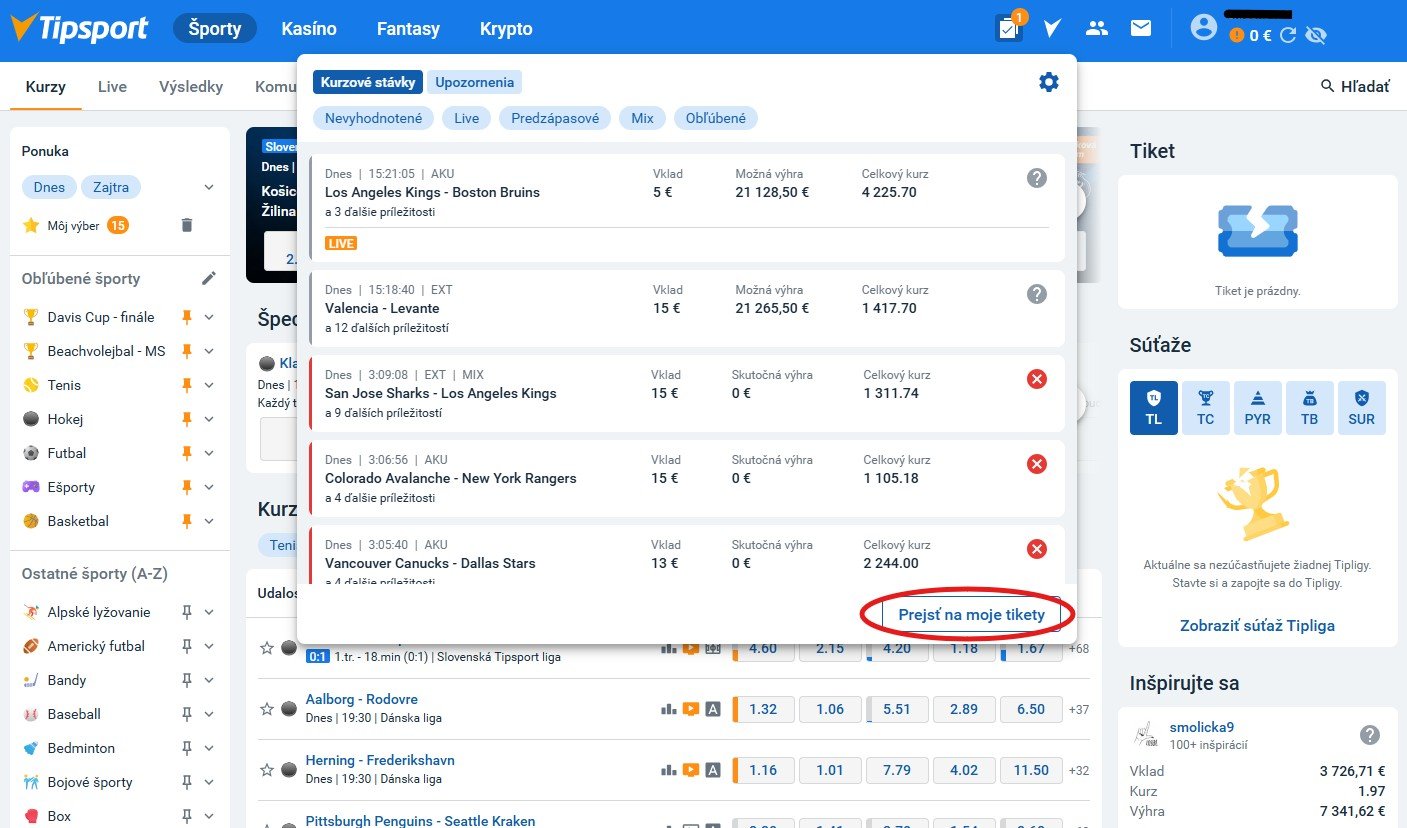Hide account balance with eye icon
Image resolution: width=1407 pixels, height=828 pixels.
tap(1316, 36)
